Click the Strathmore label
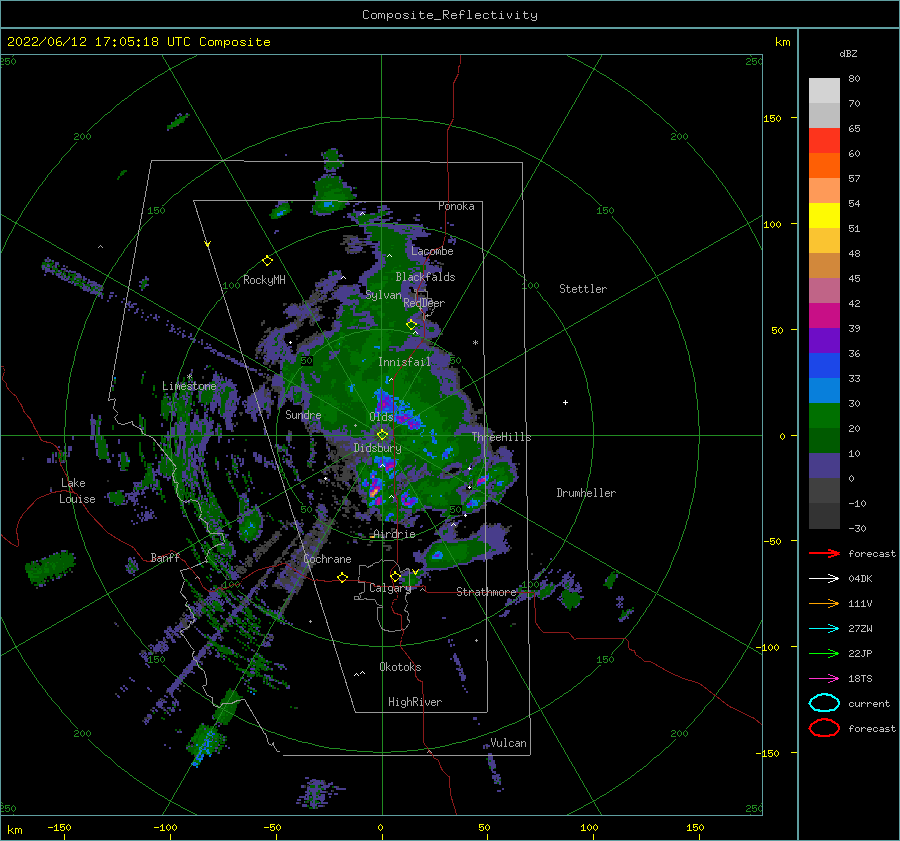 (486, 592)
